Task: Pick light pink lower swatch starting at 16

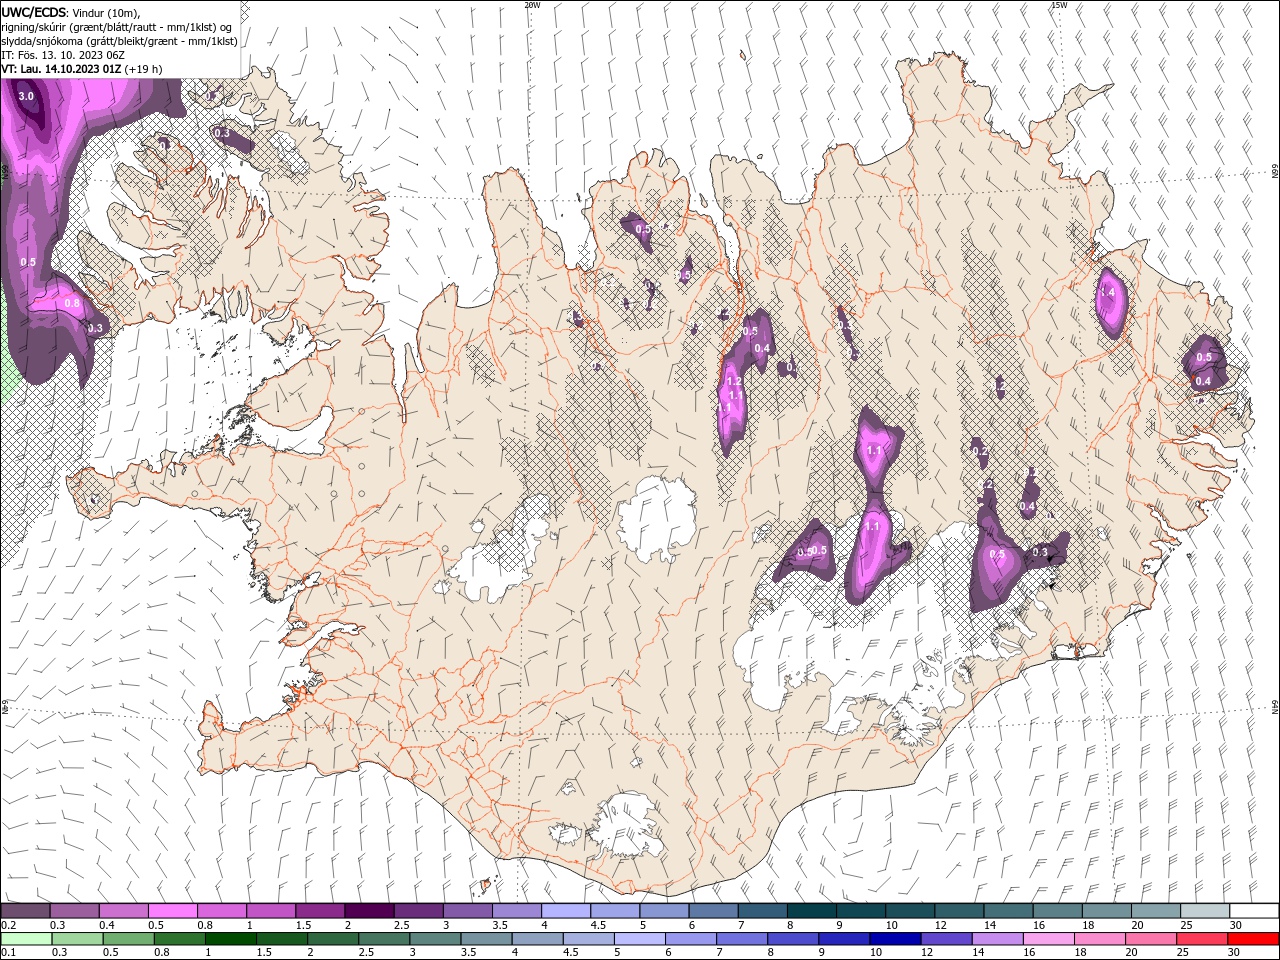Action: coord(1047,939)
